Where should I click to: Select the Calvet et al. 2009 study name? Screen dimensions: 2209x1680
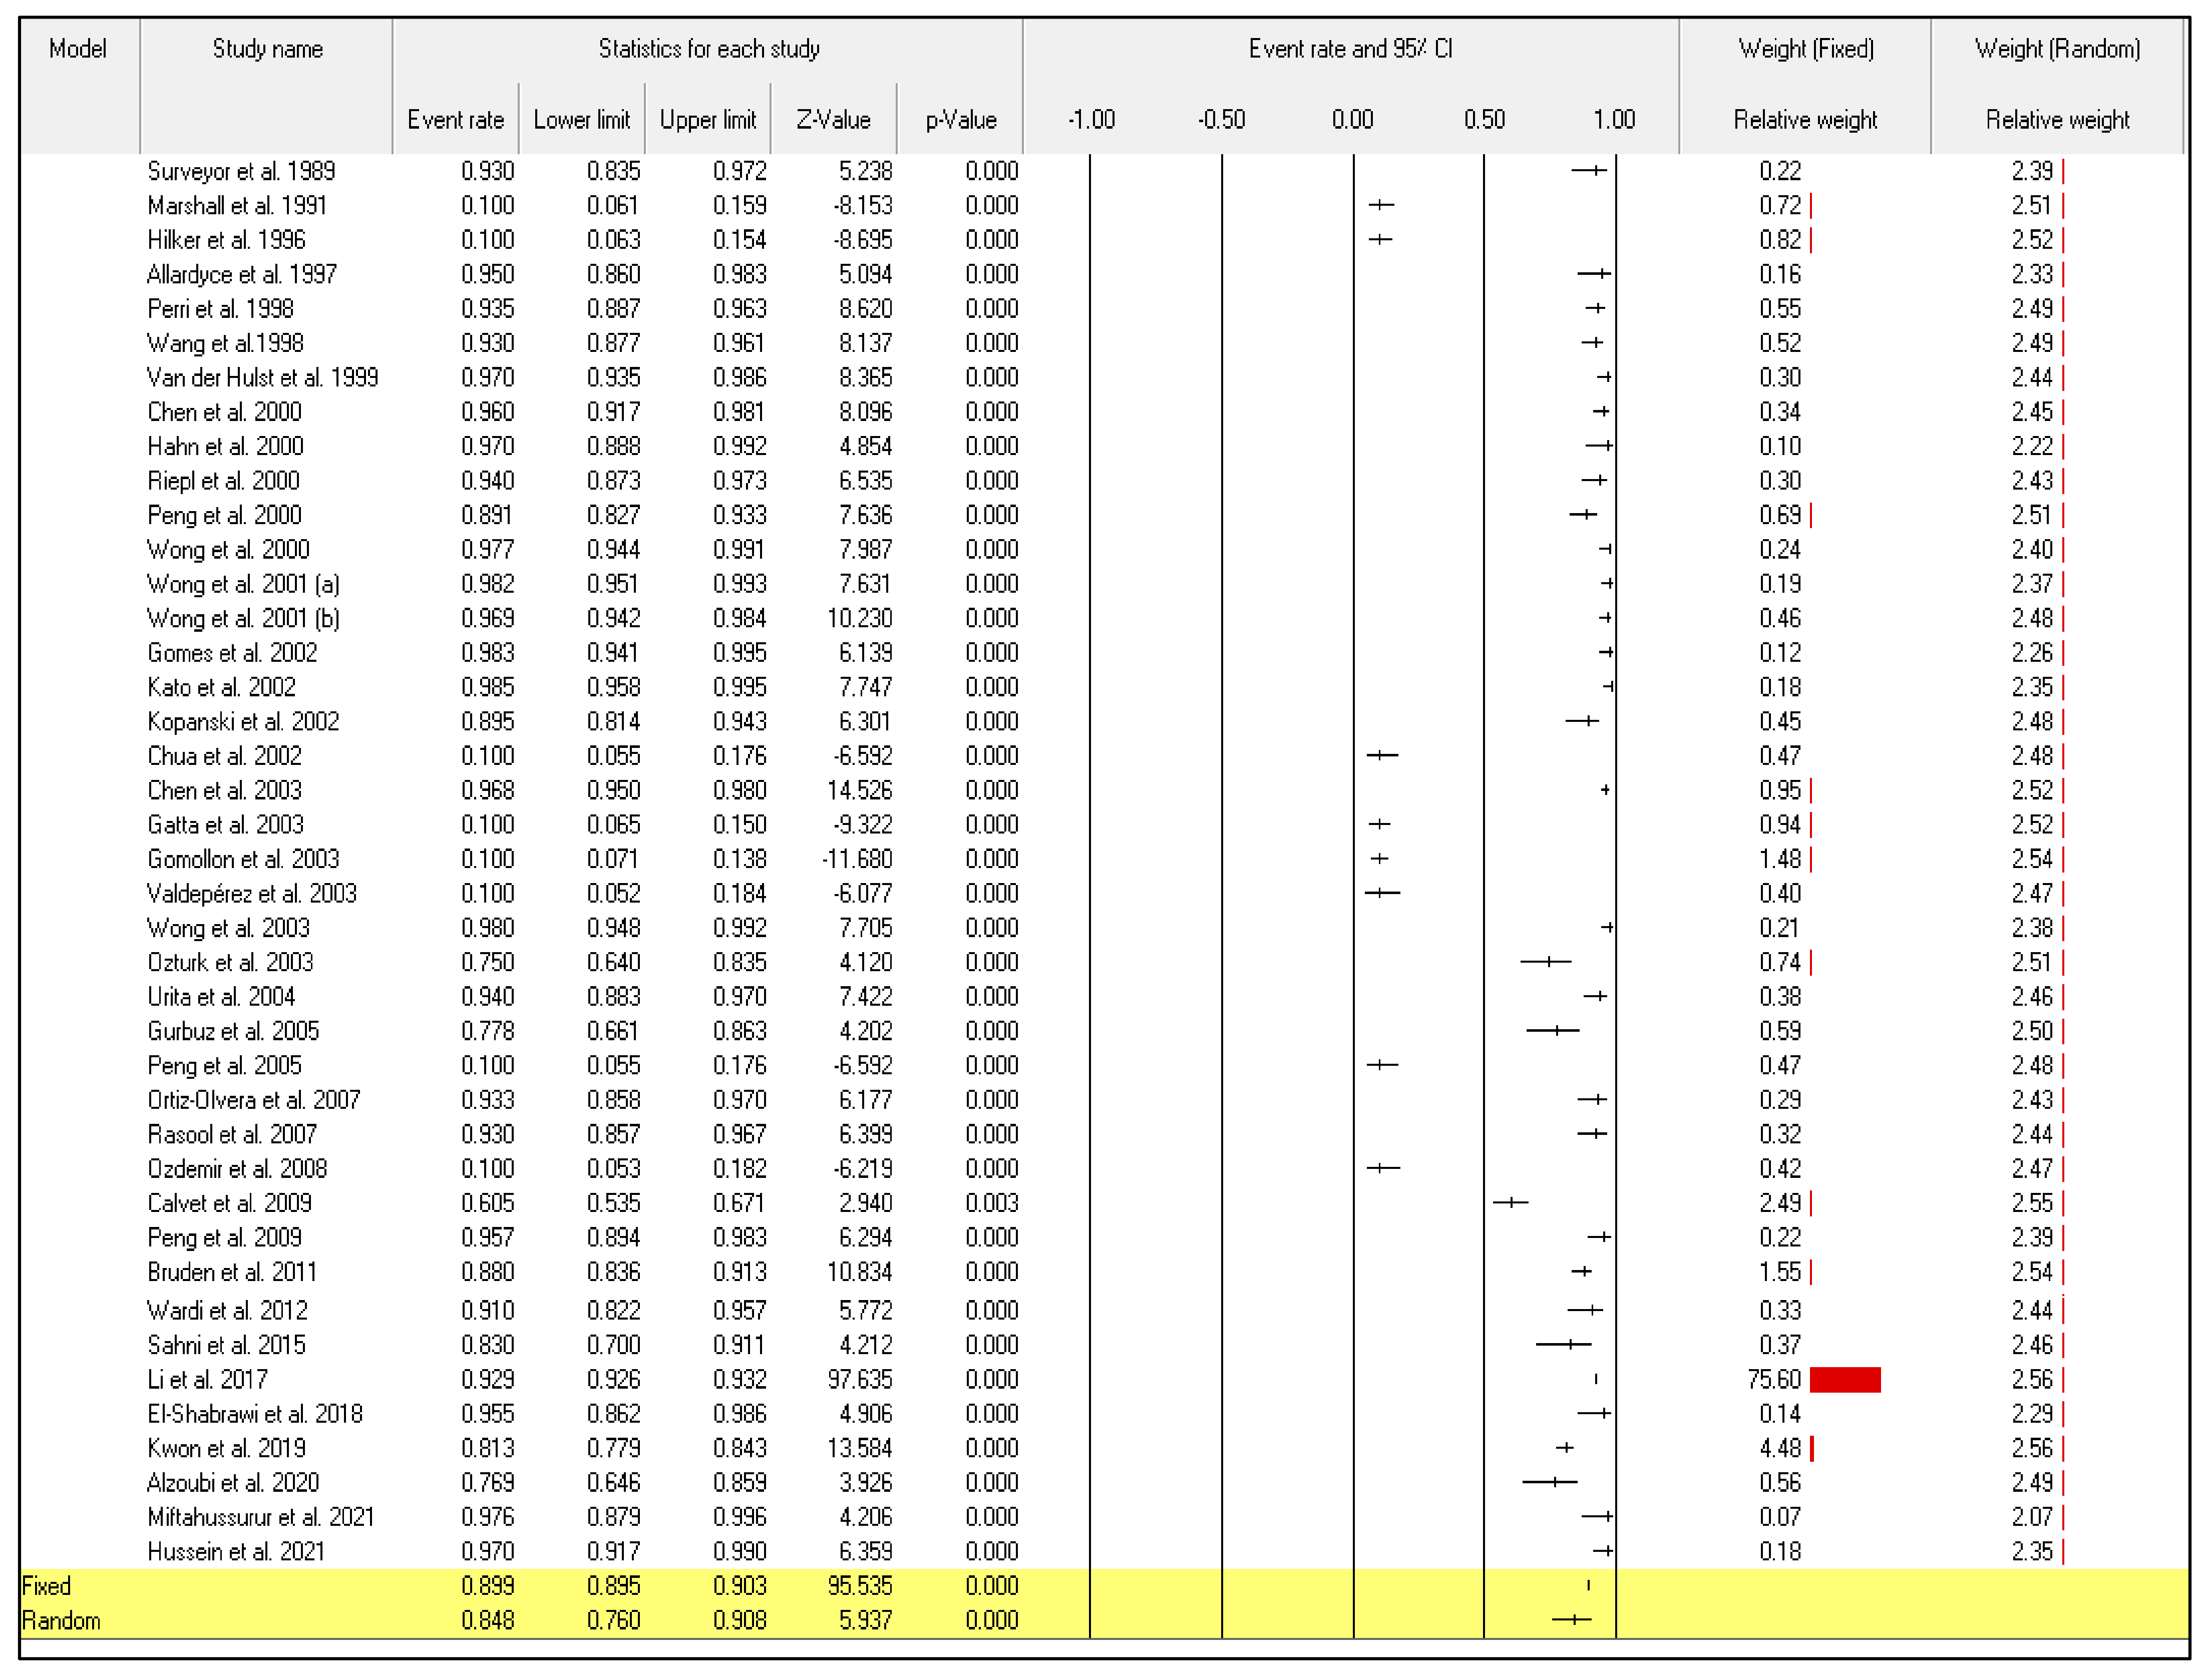click(x=229, y=1203)
